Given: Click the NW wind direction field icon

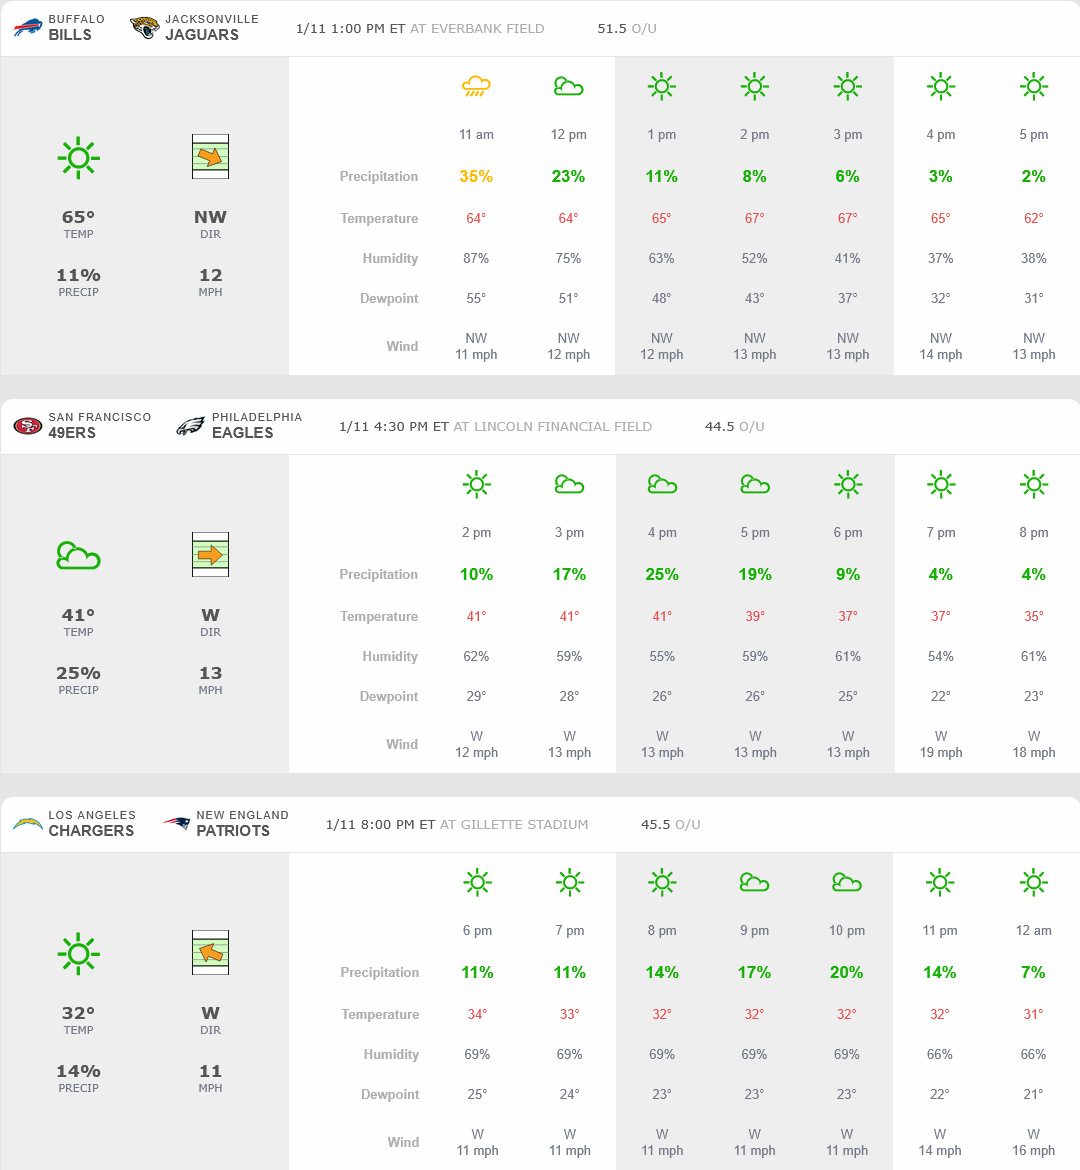Looking at the screenshot, I should (x=210, y=157).
